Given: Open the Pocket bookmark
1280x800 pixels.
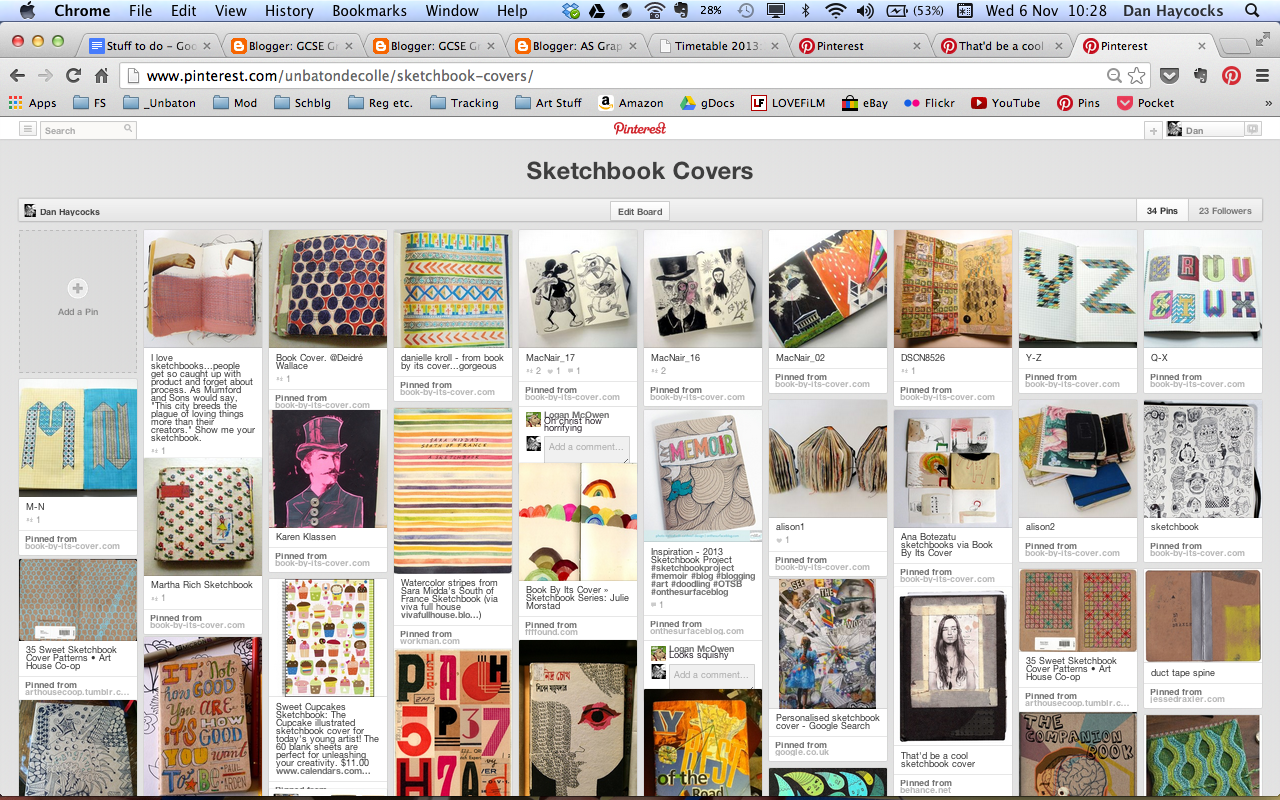Looking at the screenshot, I should (x=1146, y=103).
